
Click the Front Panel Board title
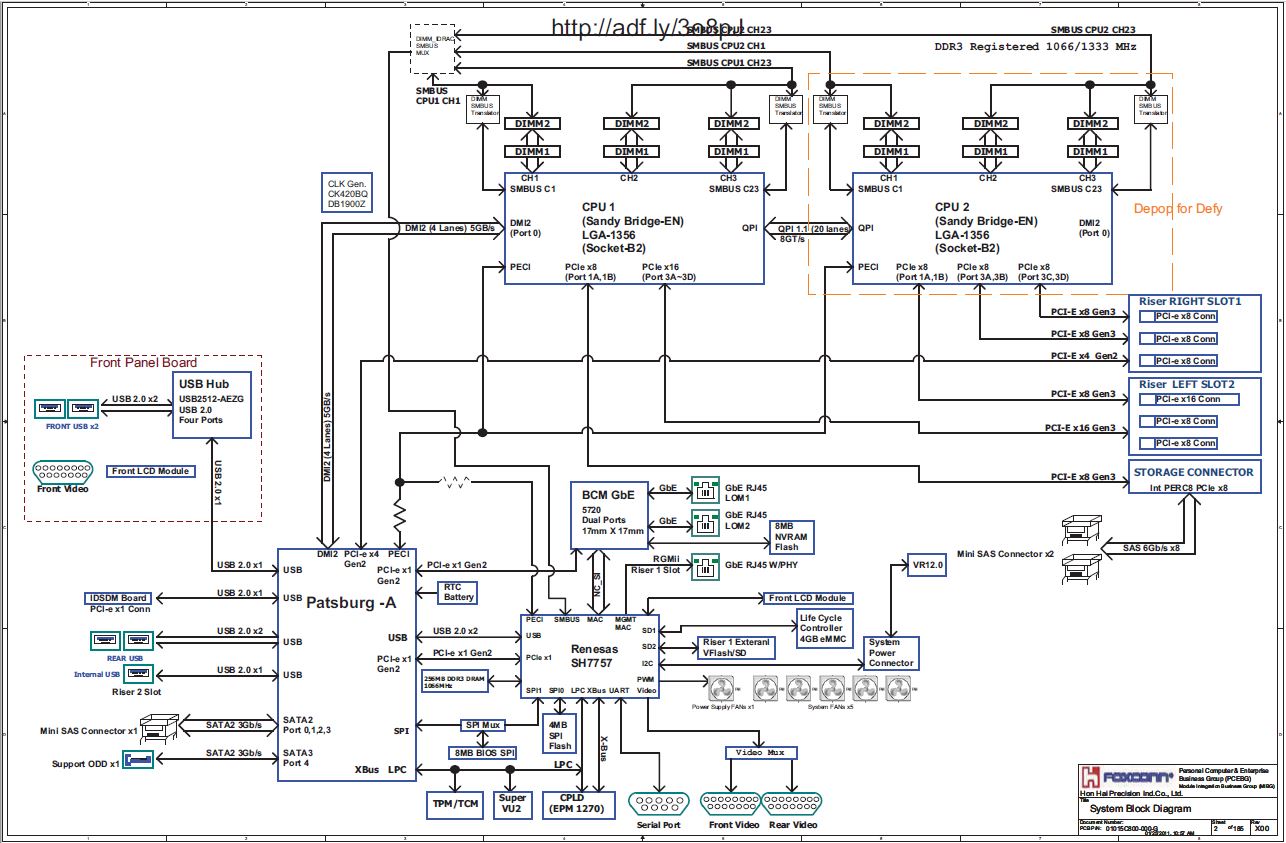pyautogui.click(x=144, y=363)
